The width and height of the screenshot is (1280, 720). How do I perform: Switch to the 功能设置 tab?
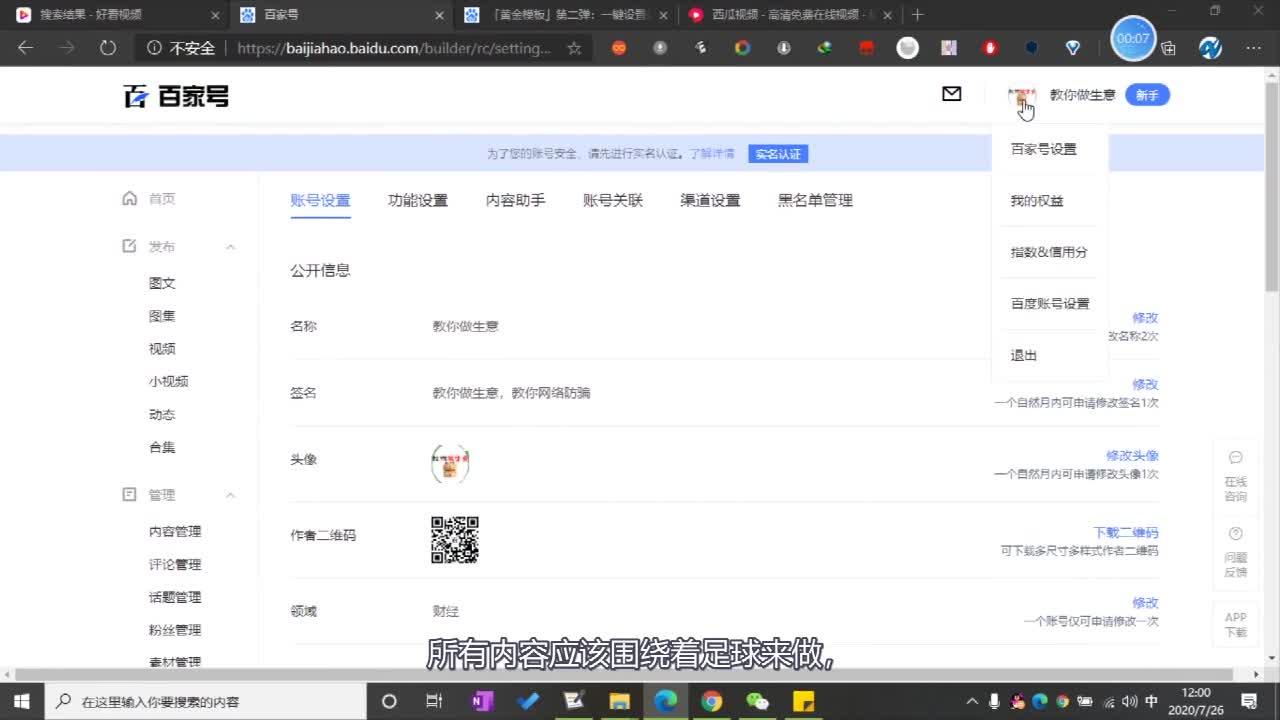(x=417, y=200)
